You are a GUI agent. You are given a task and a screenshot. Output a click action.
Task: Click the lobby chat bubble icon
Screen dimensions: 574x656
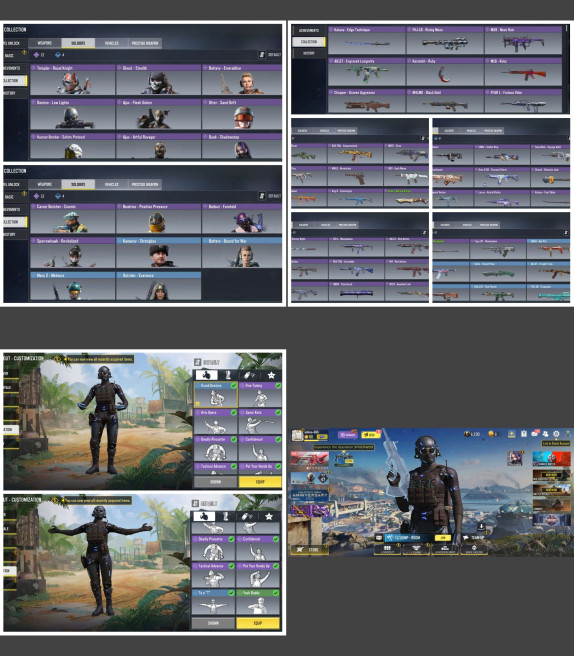379,538
